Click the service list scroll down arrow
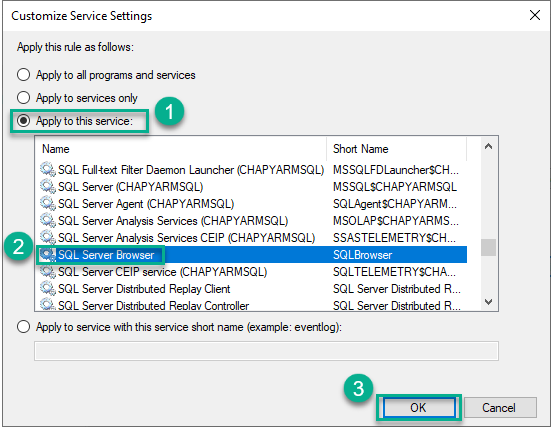Screen dimensions: 551x428 (488, 301)
